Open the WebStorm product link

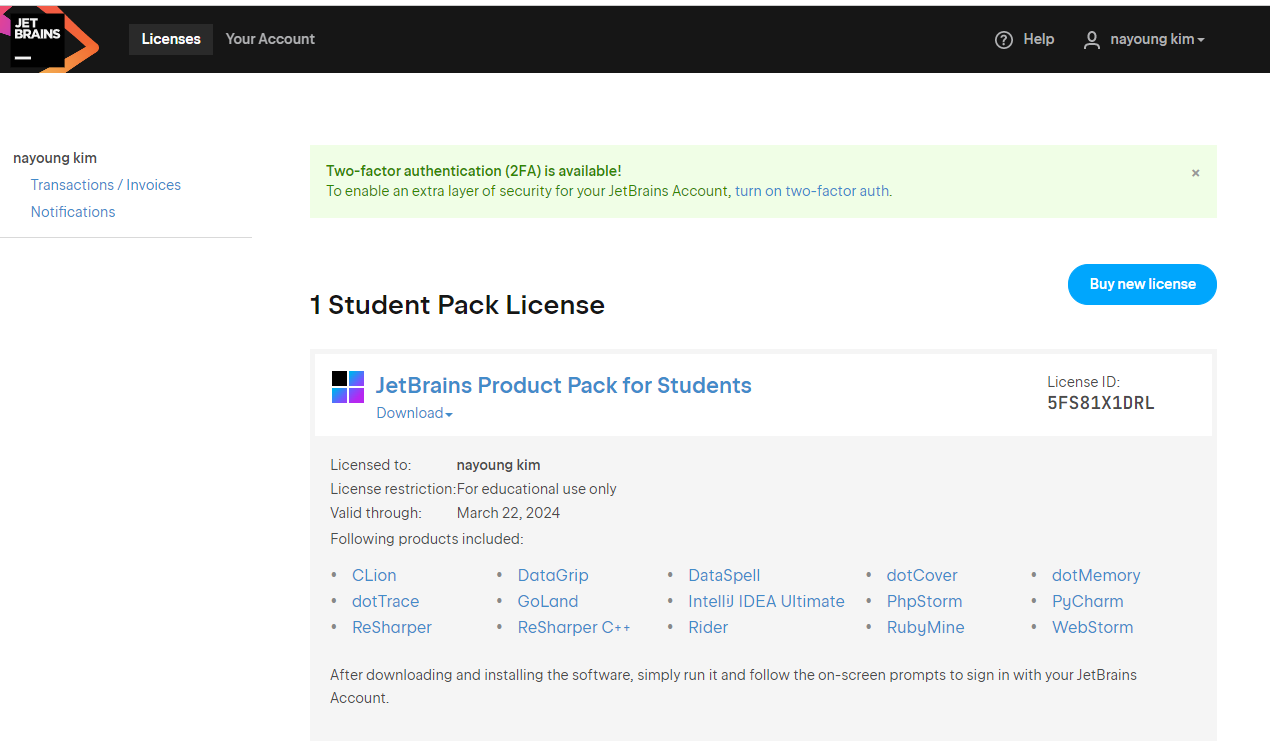[1093, 627]
